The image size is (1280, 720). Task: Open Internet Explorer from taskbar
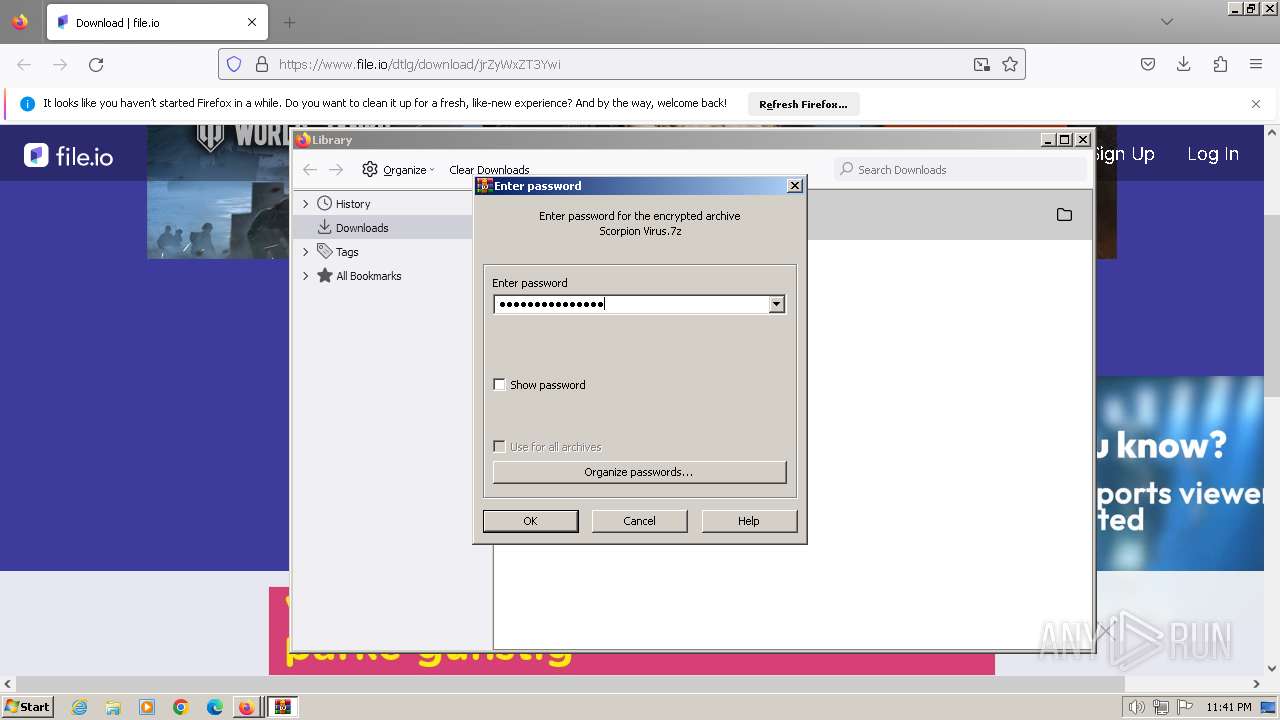(x=80, y=707)
